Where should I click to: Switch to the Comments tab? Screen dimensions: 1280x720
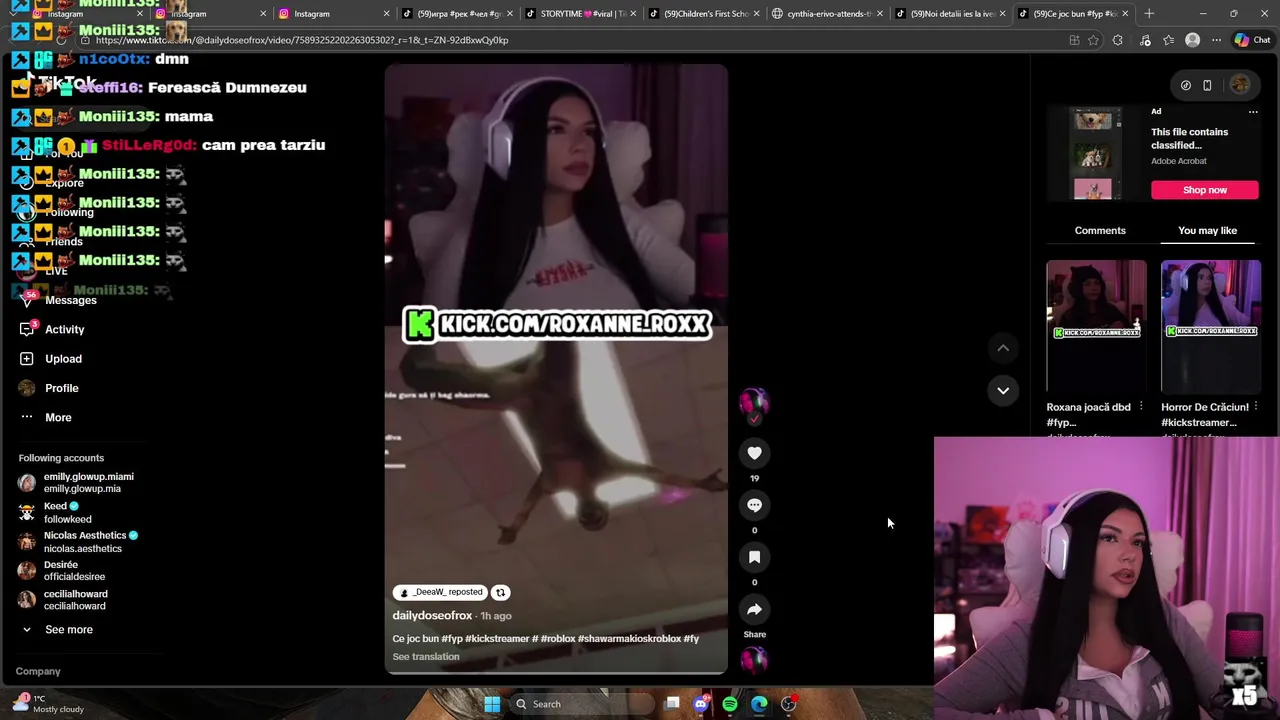pos(1100,230)
